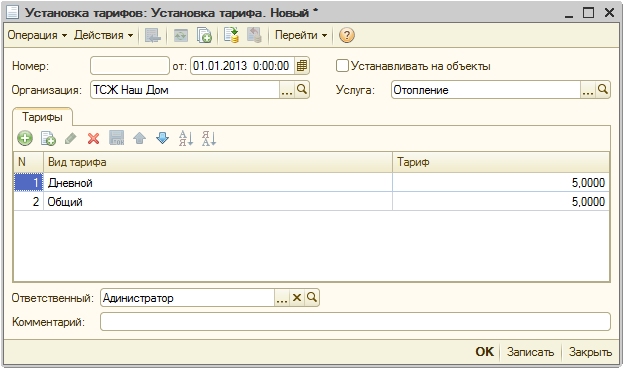Click the post document icon
623x368 pixels.
[x=231, y=35]
